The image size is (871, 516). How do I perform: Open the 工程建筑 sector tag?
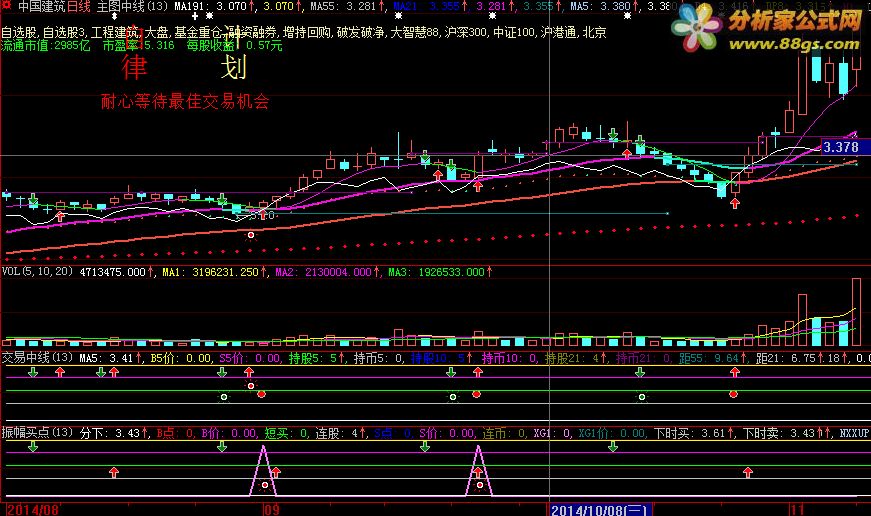114,32
